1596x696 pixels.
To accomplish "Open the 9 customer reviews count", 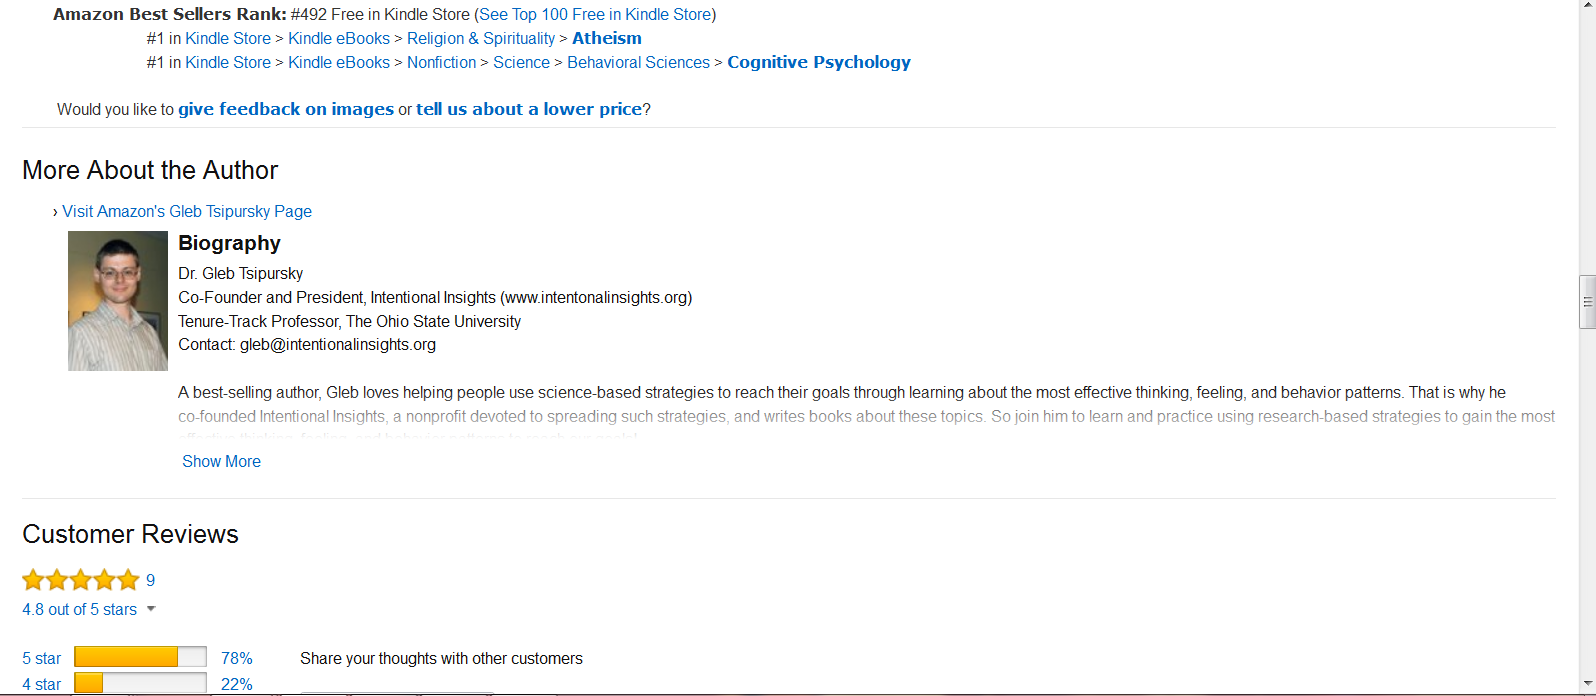I will pyautogui.click(x=150, y=580).
